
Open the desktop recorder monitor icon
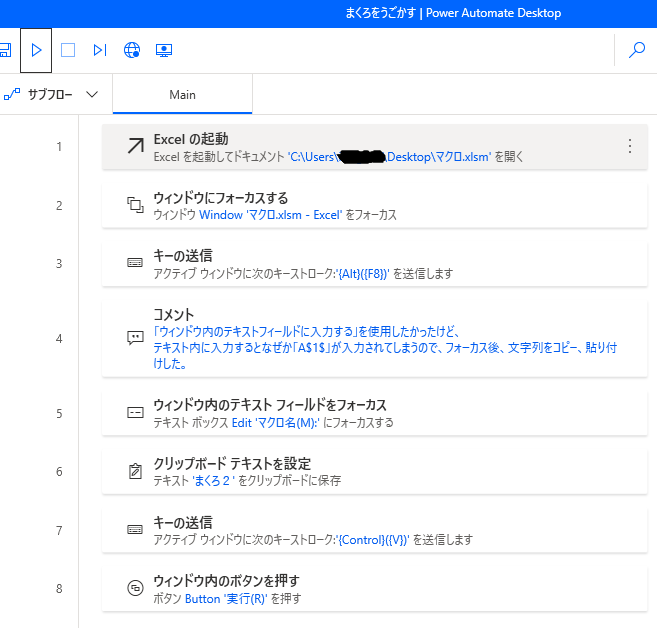164,50
